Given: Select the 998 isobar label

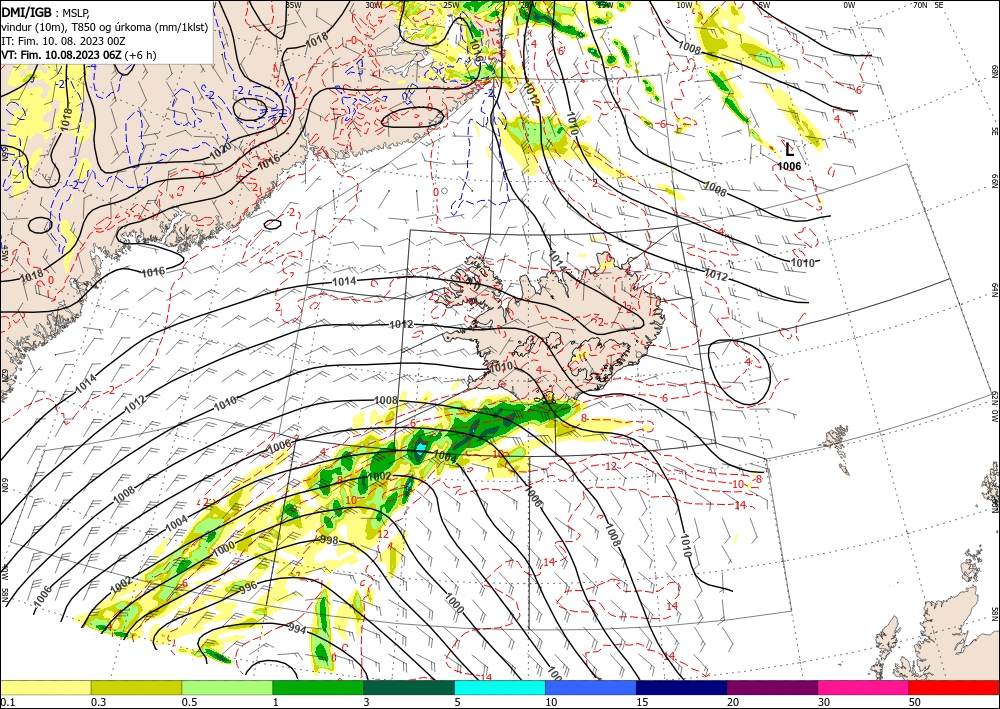Looking at the screenshot, I should point(329,541).
